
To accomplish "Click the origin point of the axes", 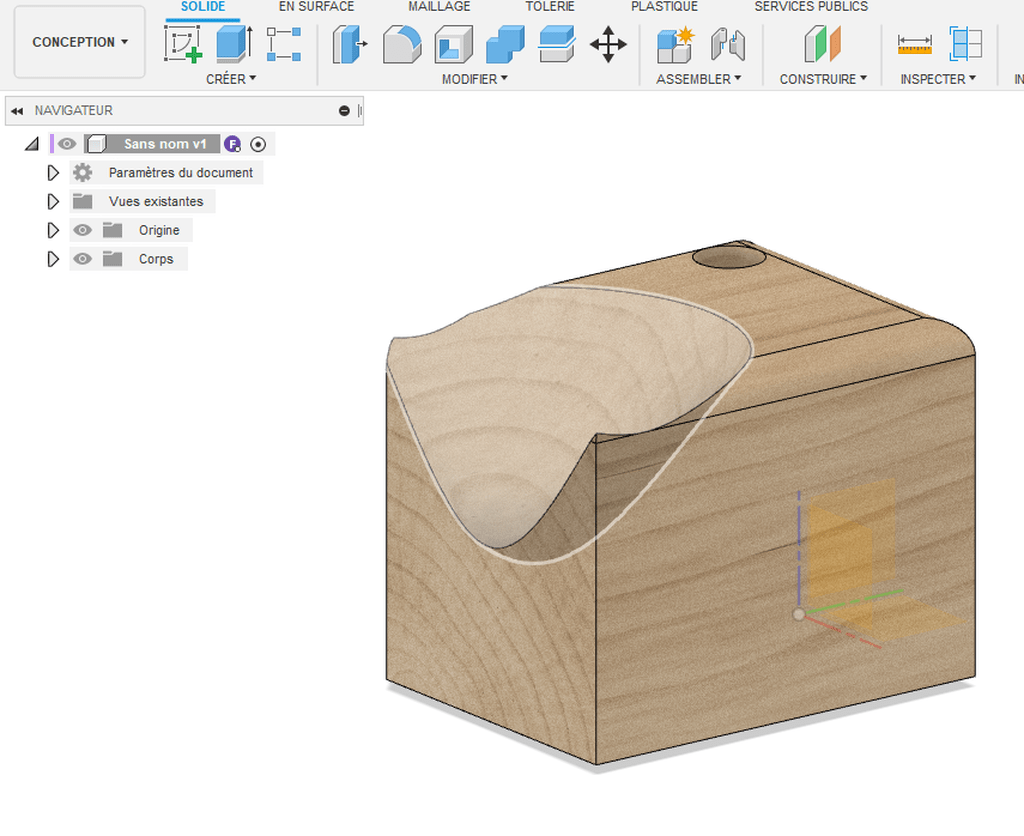I will 798,614.
